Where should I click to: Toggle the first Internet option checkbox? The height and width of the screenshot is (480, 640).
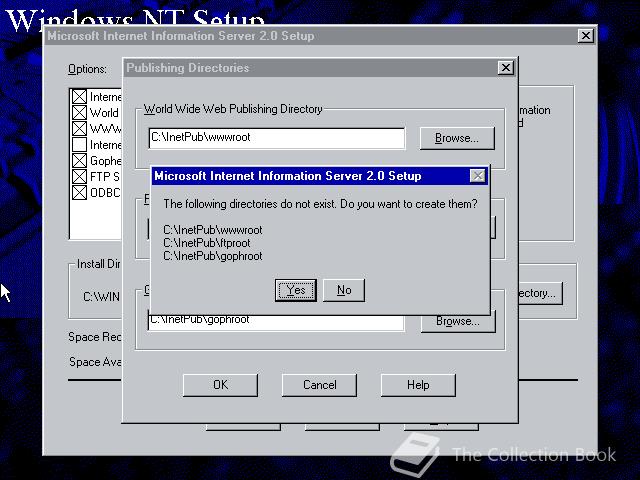[x=79, y=97]
